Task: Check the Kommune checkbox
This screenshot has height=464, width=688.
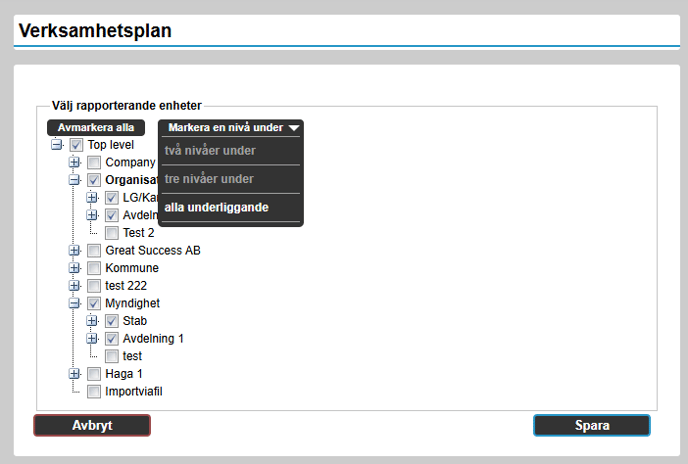Action: pyautogui.click(x=93, y=268)
